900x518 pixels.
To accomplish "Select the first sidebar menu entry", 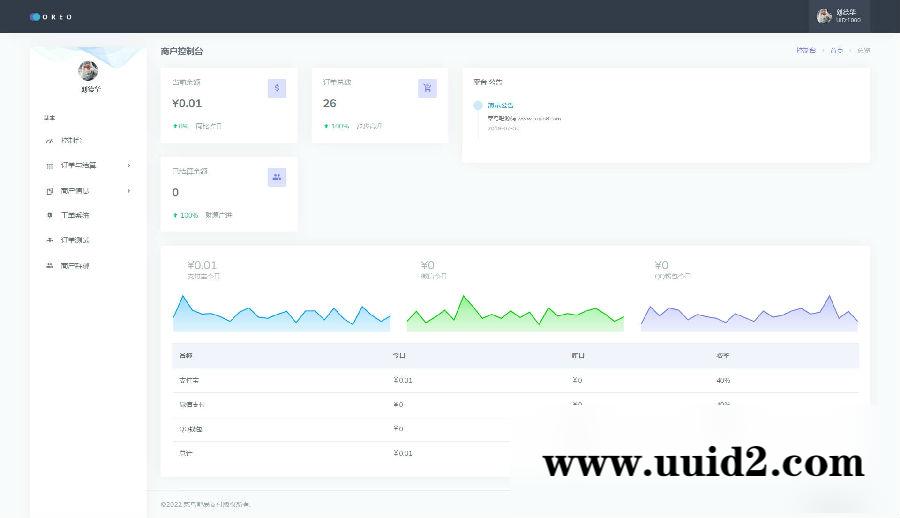I will pyautogui.click(x=72, y=140).
